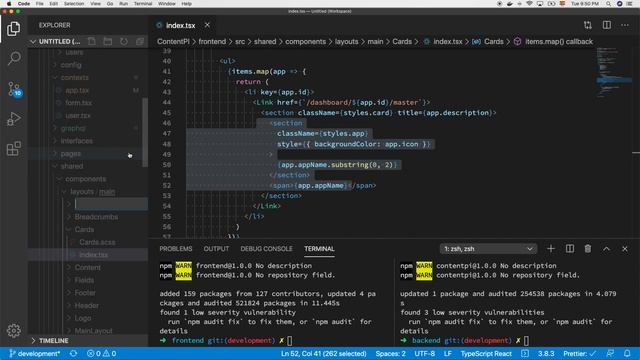
Task: Click the shared breadcrumb segment
Action: (265, 41)
